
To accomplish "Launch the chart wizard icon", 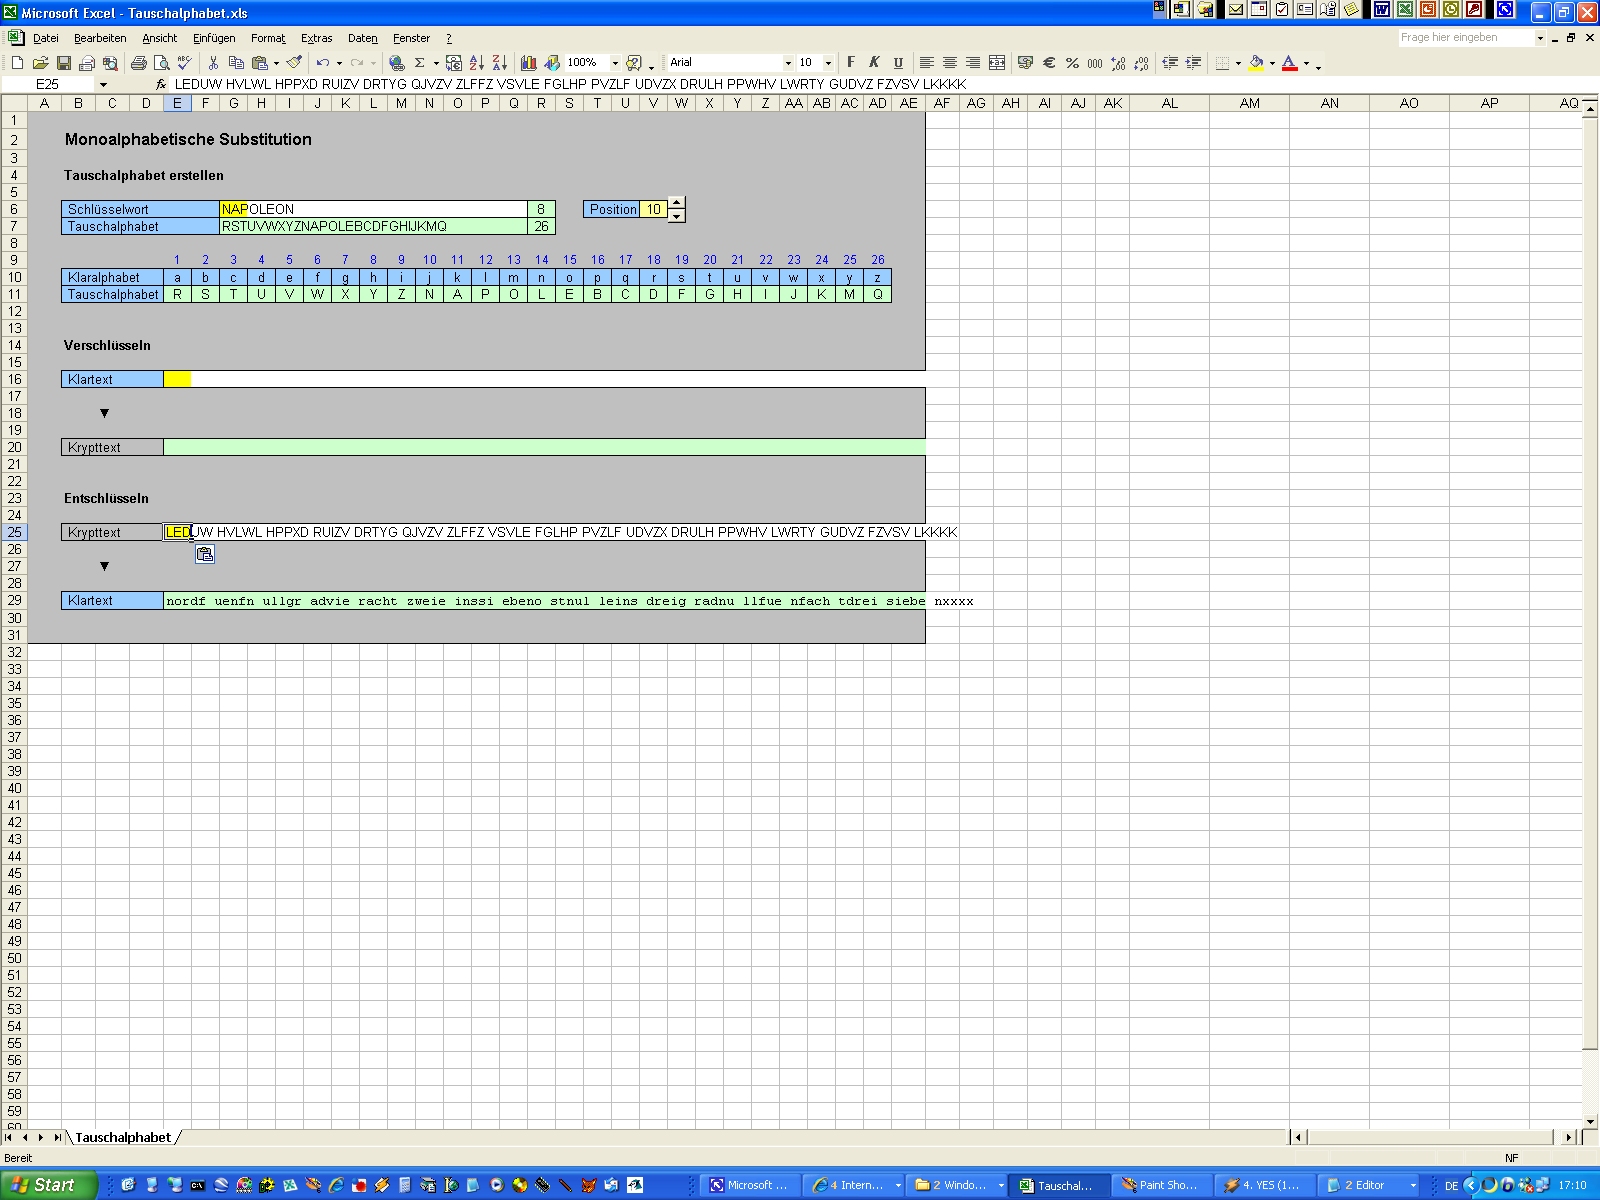I will pyautogui.click(x=529, y=63).
